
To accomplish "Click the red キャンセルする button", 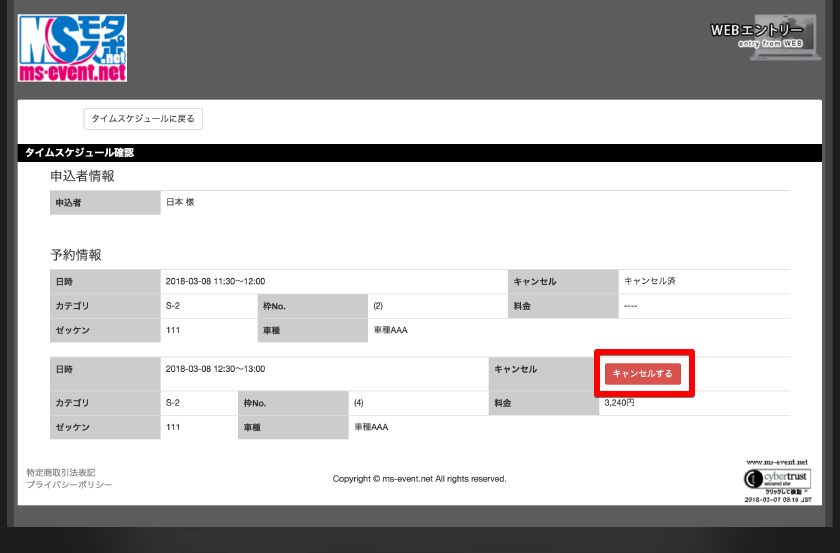I will coord(643,373).
